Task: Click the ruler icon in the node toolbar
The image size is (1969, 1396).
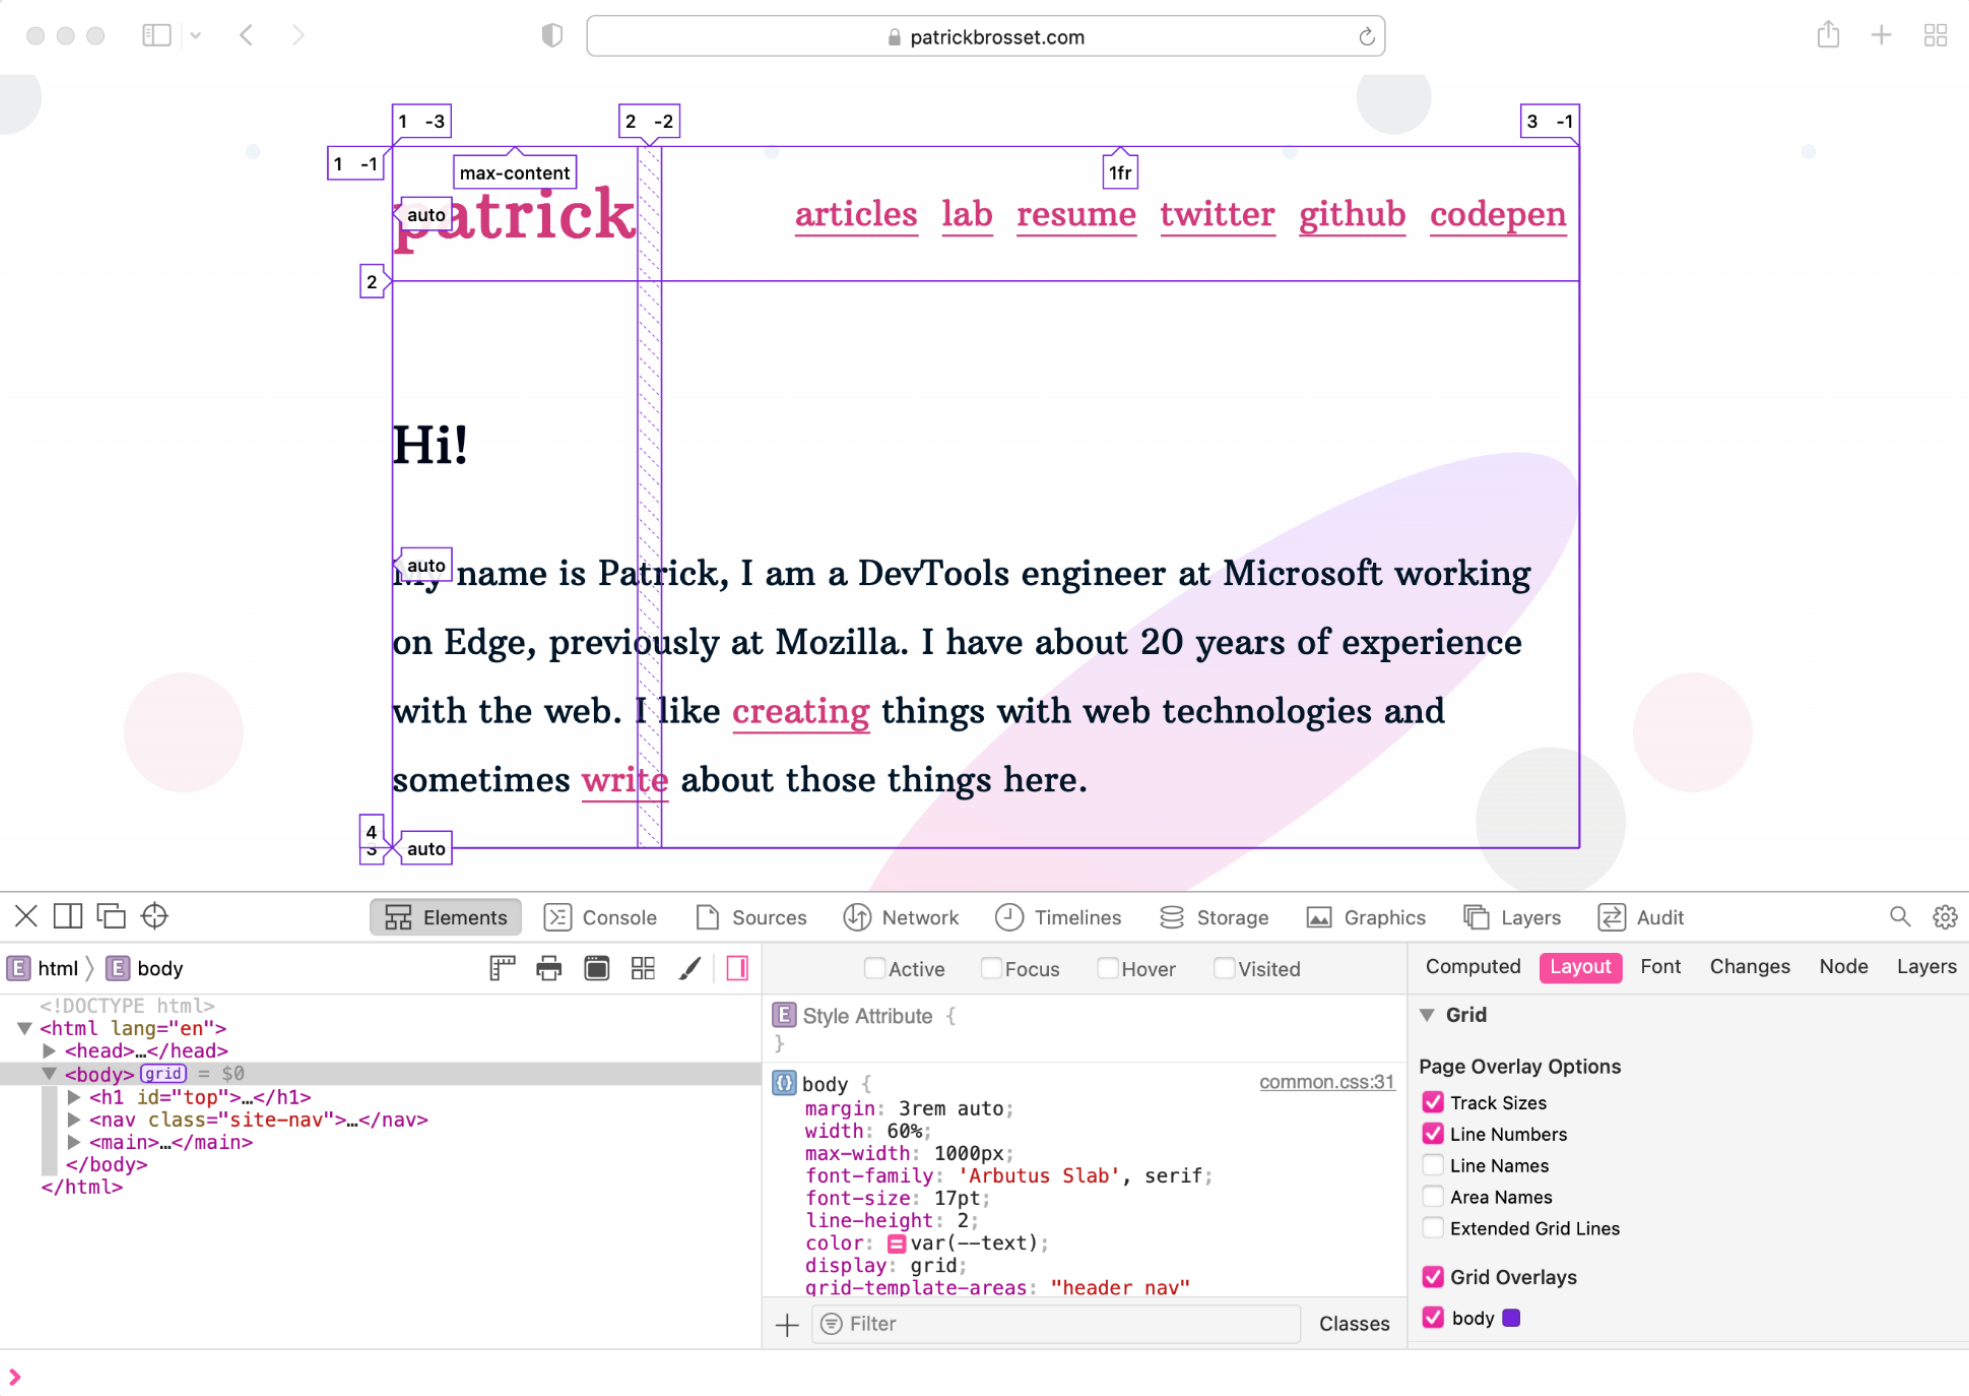Action: [502, 968]
